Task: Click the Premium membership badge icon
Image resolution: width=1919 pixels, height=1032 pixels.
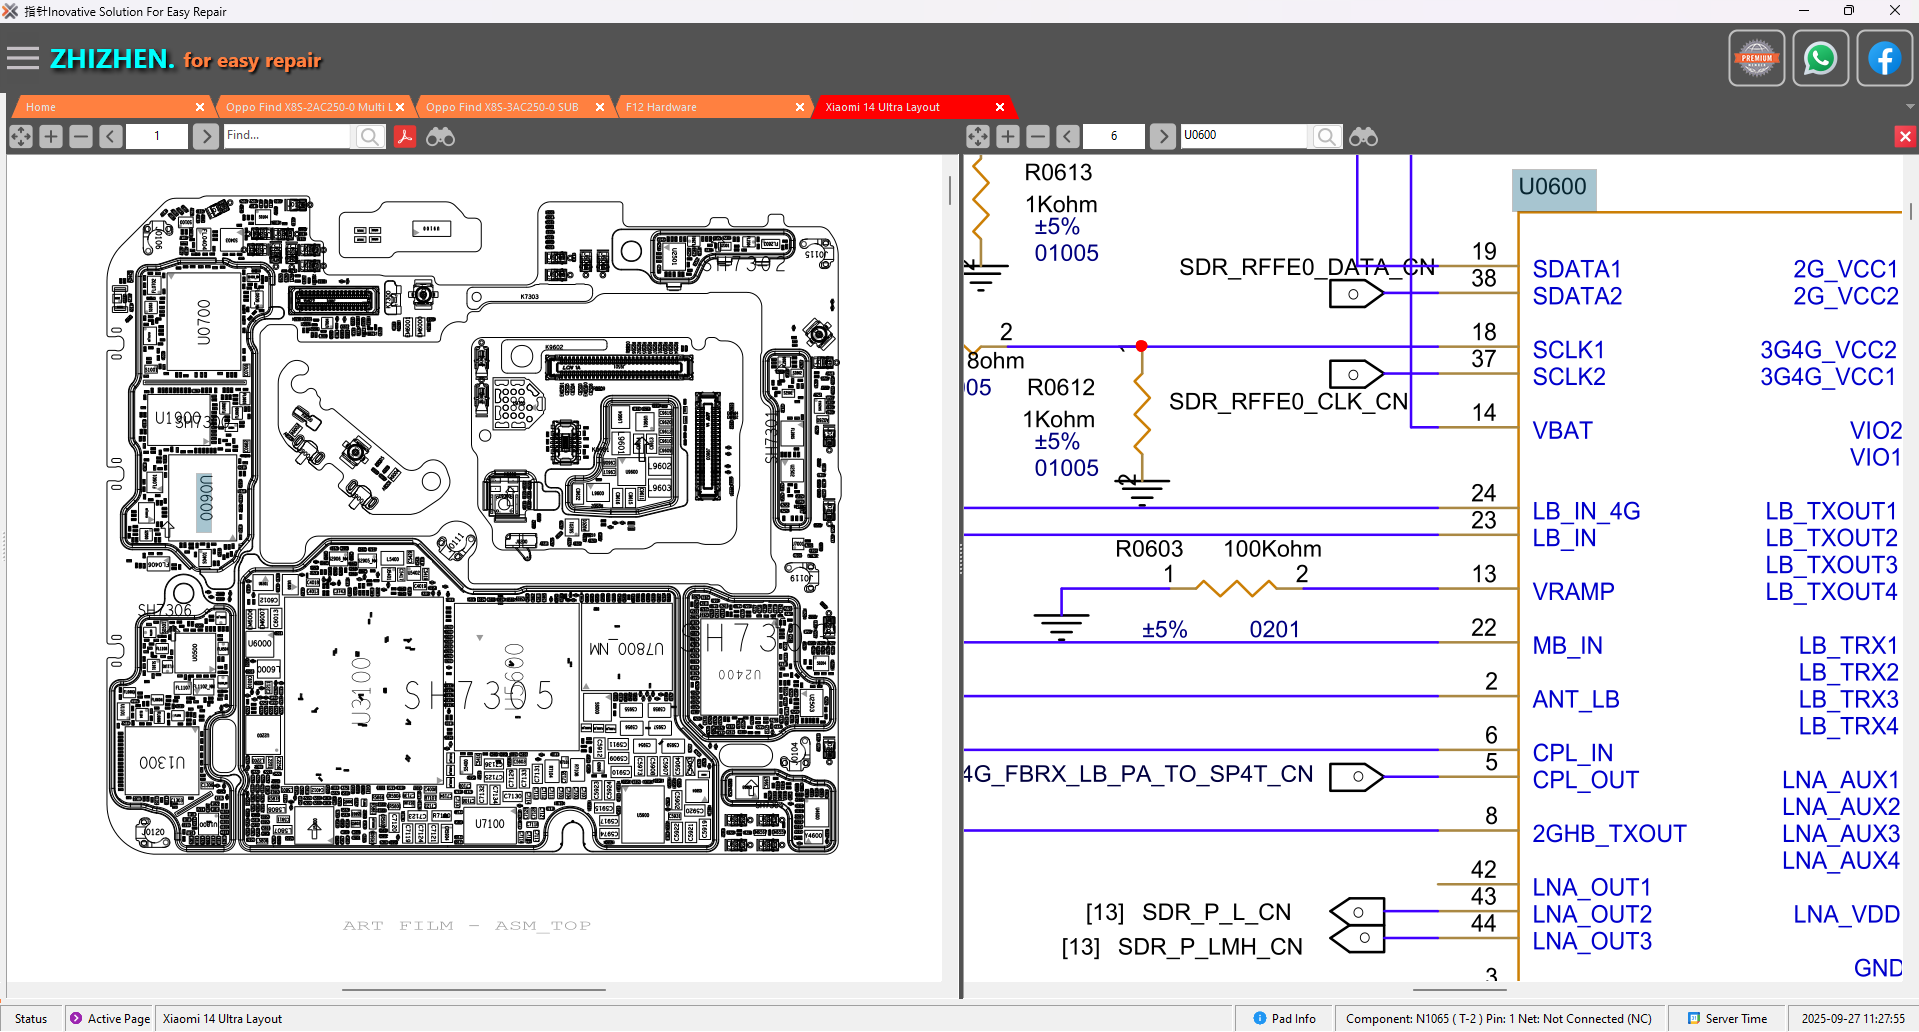Action: (1756, 59)
